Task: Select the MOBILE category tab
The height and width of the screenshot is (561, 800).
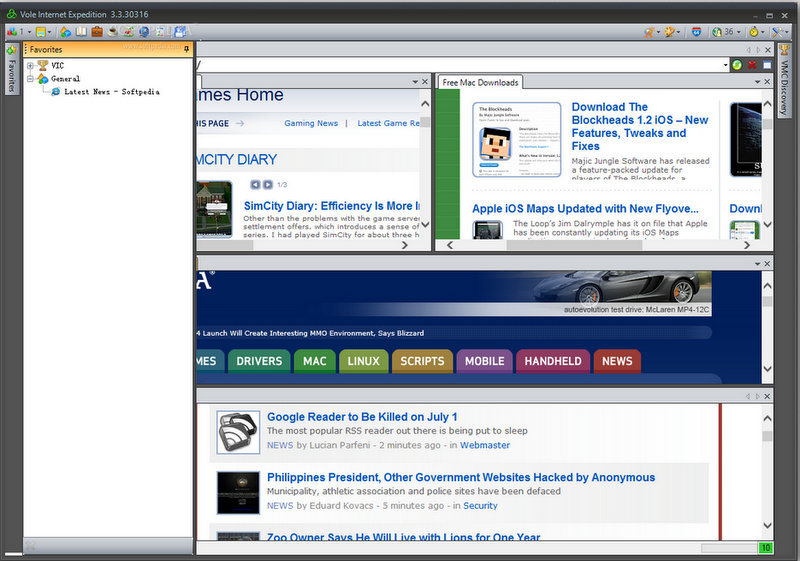Action: click(485, 361)
